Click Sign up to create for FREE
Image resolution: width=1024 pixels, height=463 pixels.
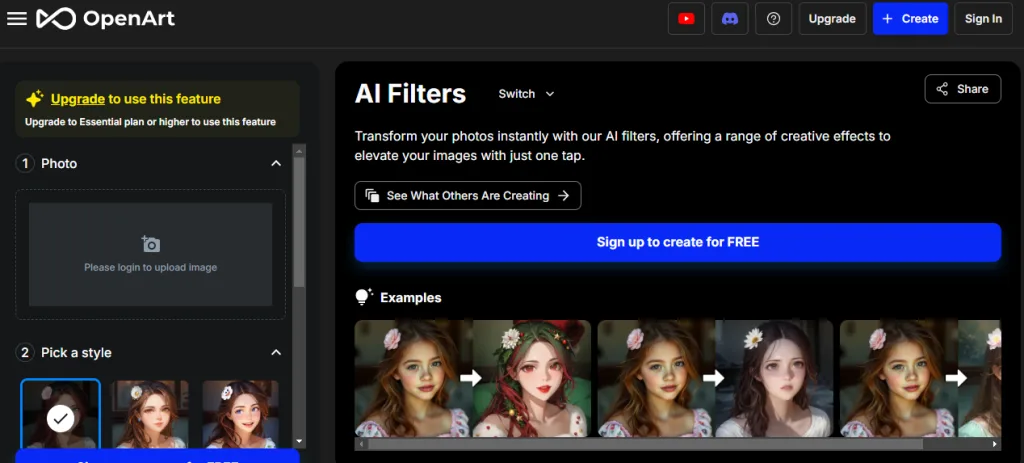click(x=677, y=242)
